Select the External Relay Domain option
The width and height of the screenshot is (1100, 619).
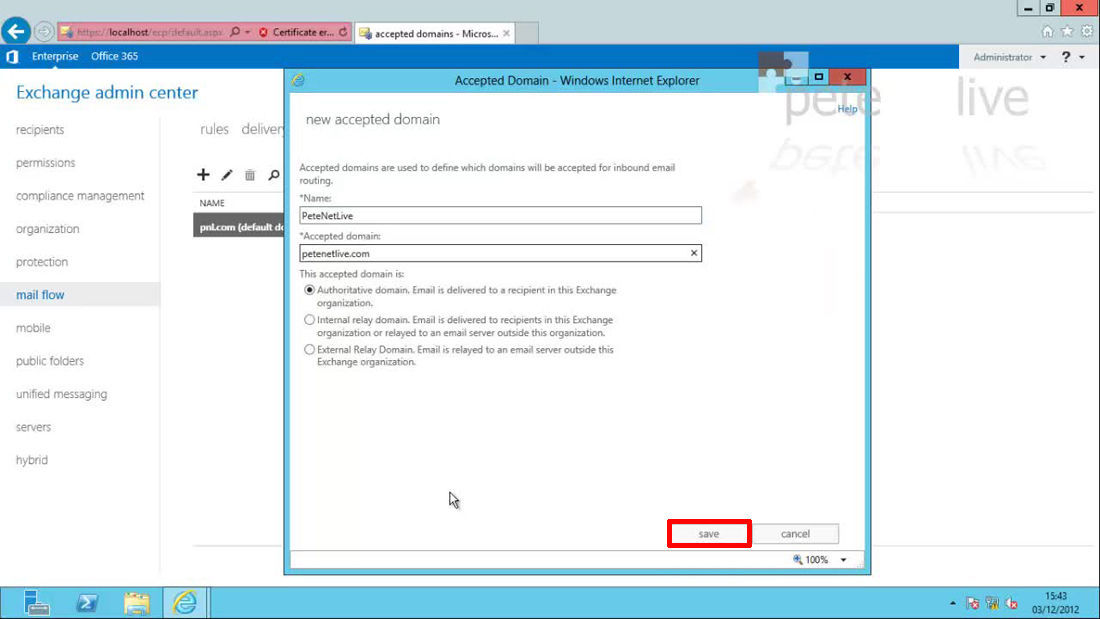pyautogui.click(x=309, y=350)
